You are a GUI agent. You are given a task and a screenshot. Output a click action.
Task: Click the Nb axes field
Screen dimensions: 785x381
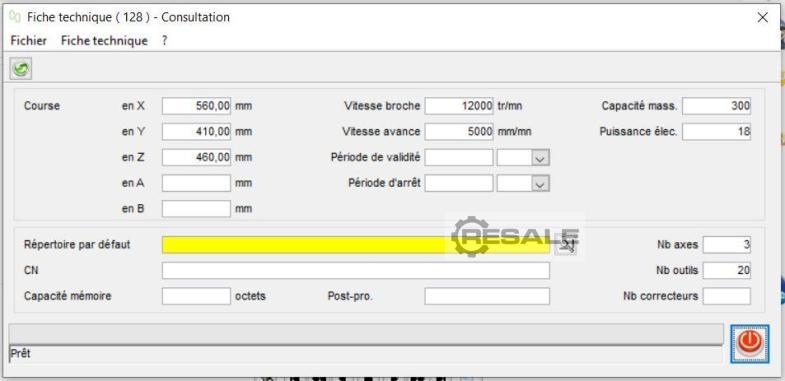(x=727, y=245)
